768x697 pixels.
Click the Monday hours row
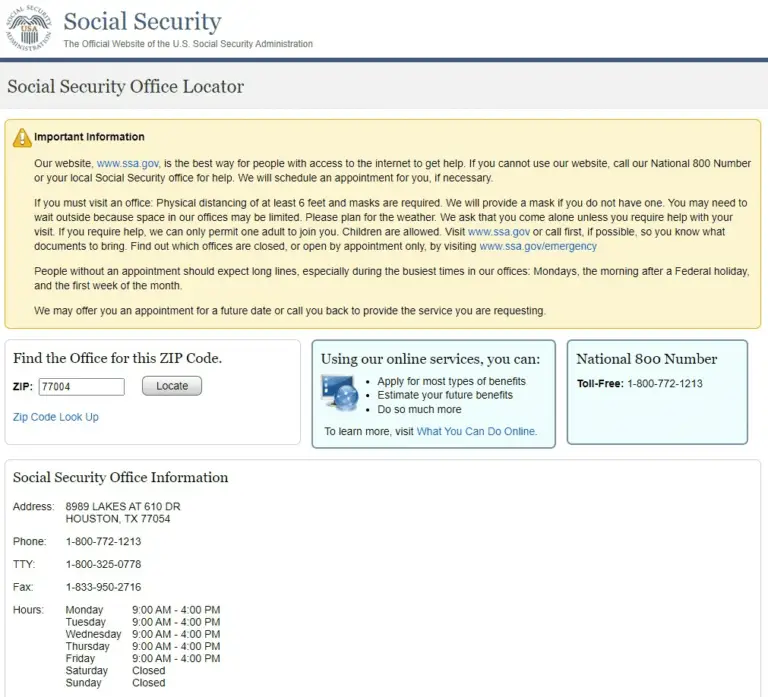click(143, 610)
